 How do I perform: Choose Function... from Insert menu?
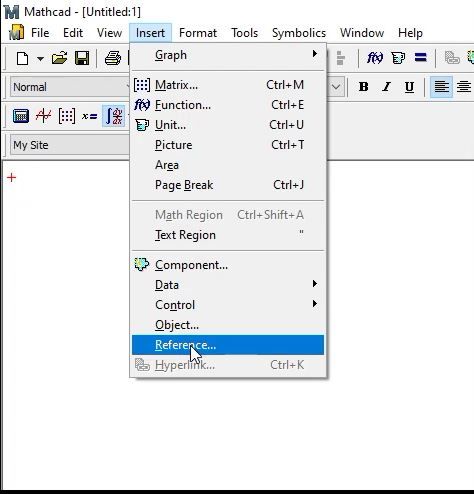pyautogui.click(x=228, y=105)
